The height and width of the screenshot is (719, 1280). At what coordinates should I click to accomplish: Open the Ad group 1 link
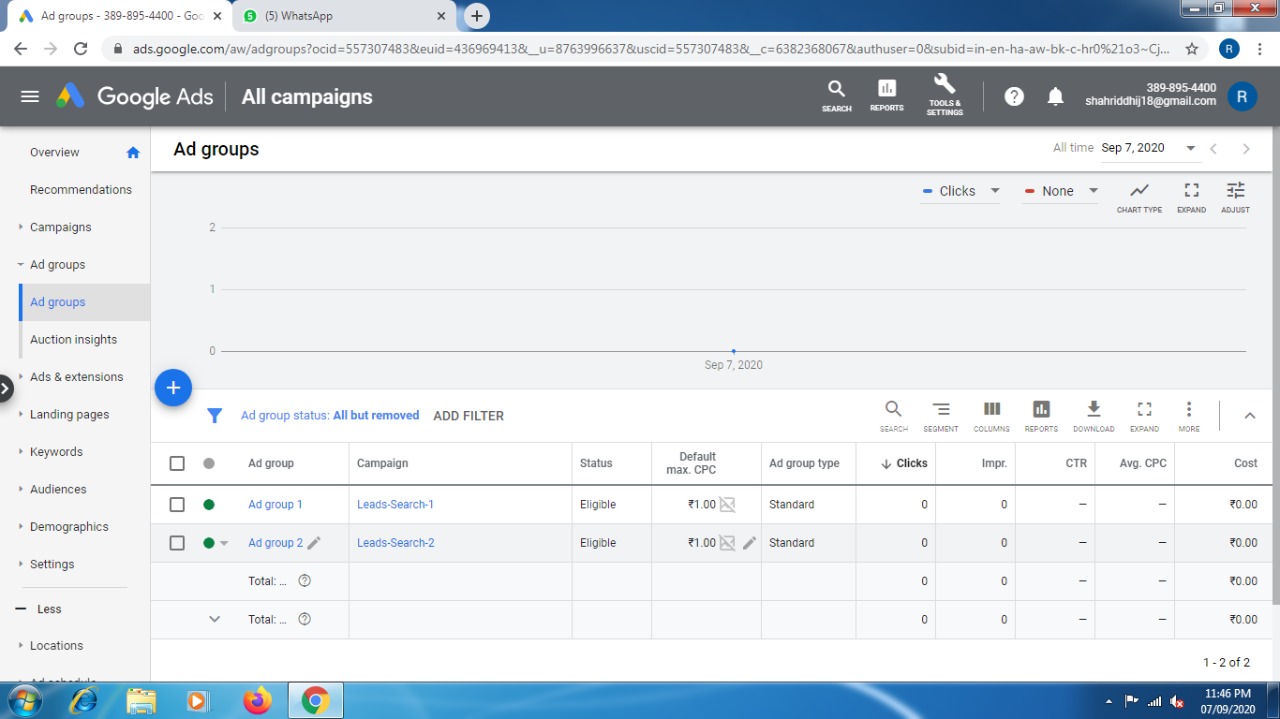(275, 505)
